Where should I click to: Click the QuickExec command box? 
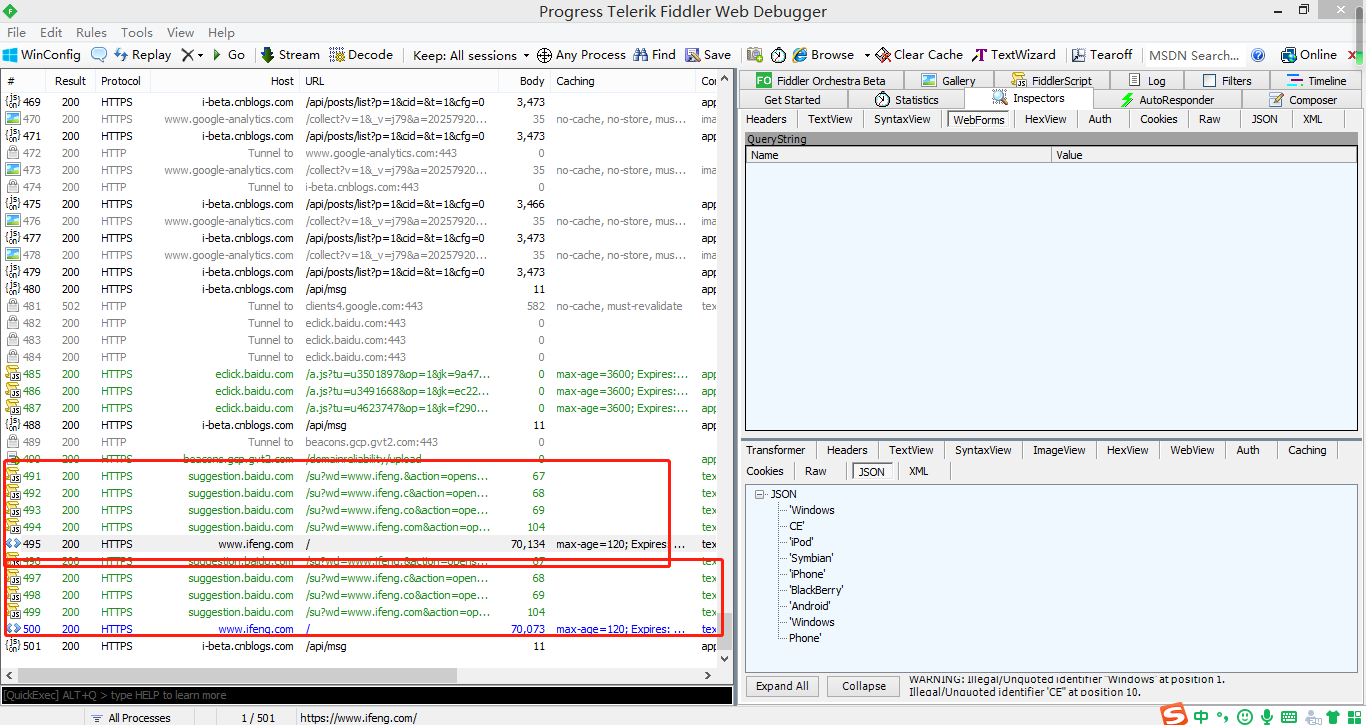point(366,695)
